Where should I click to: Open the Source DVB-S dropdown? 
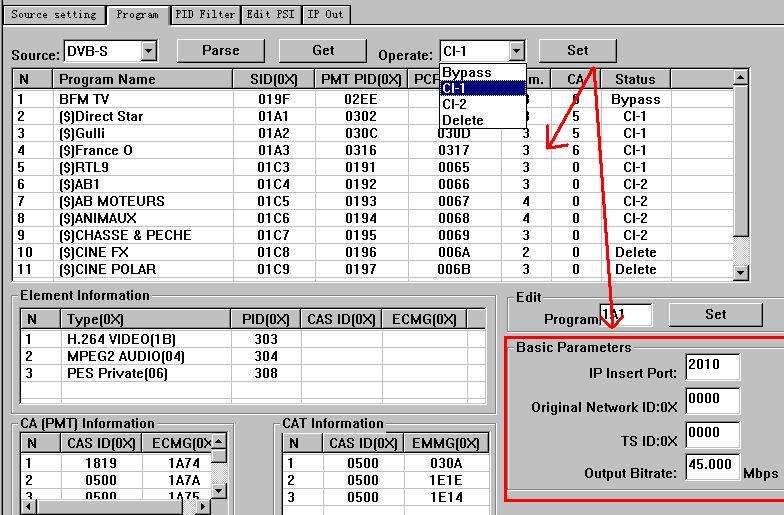[x=148, y=52]
